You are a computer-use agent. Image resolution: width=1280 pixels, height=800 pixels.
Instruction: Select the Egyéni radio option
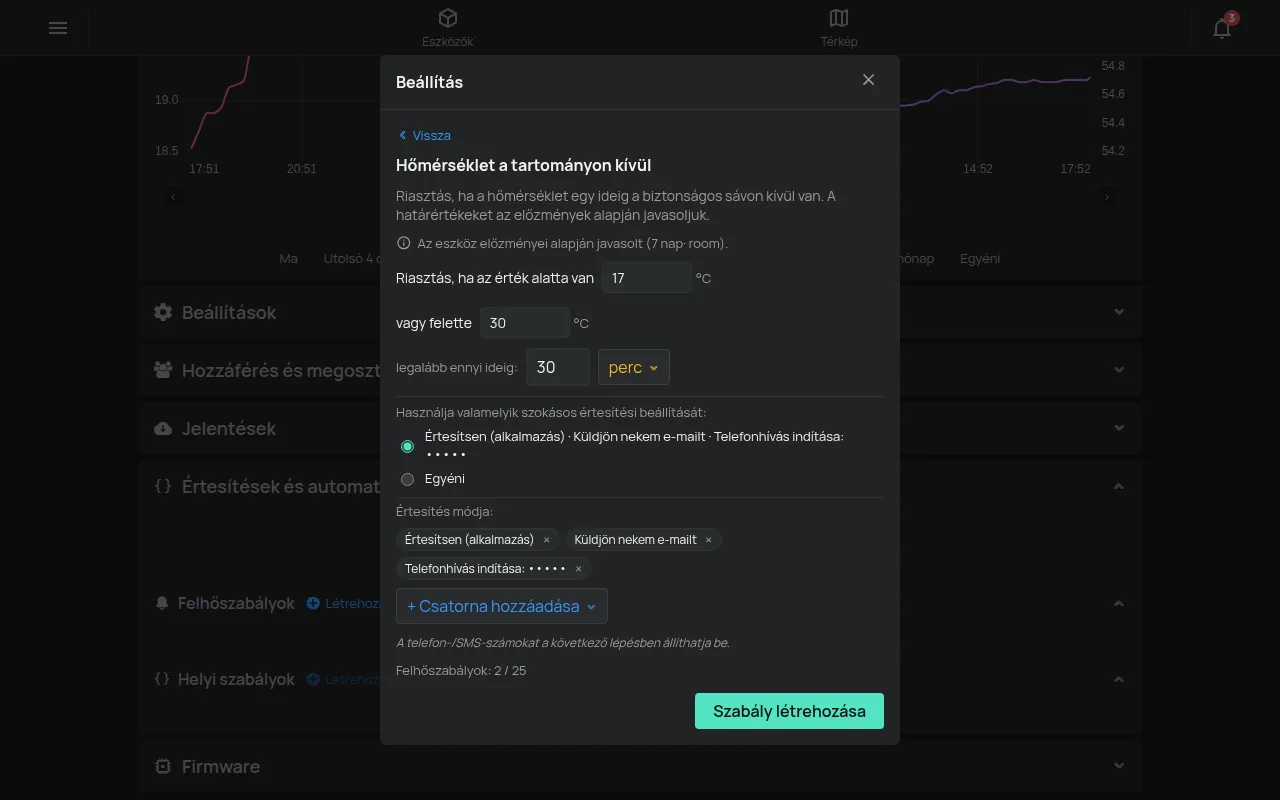(x=407, y=479)
